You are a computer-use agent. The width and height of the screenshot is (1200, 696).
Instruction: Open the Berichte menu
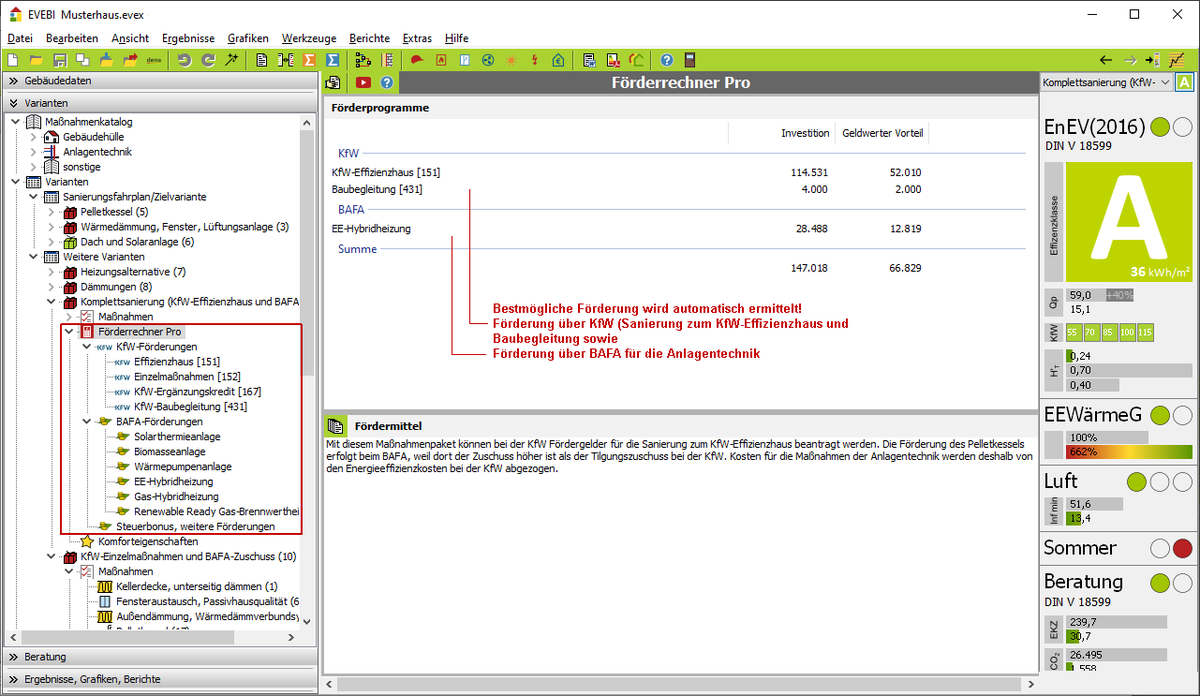pos(369,38)
